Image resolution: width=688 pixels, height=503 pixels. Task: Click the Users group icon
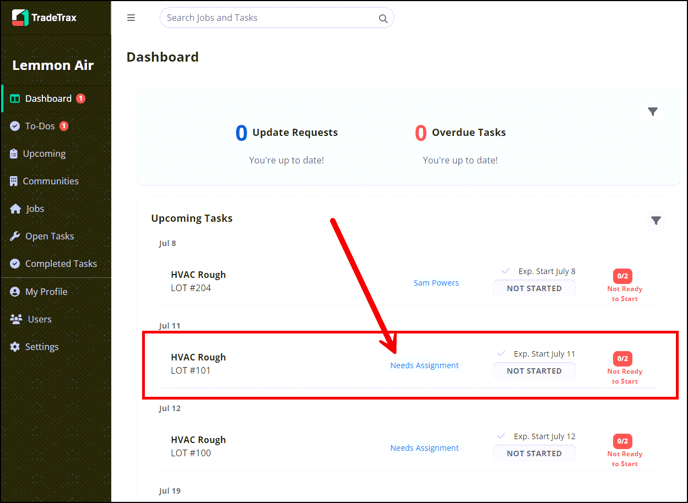click(x=16, y=320)
